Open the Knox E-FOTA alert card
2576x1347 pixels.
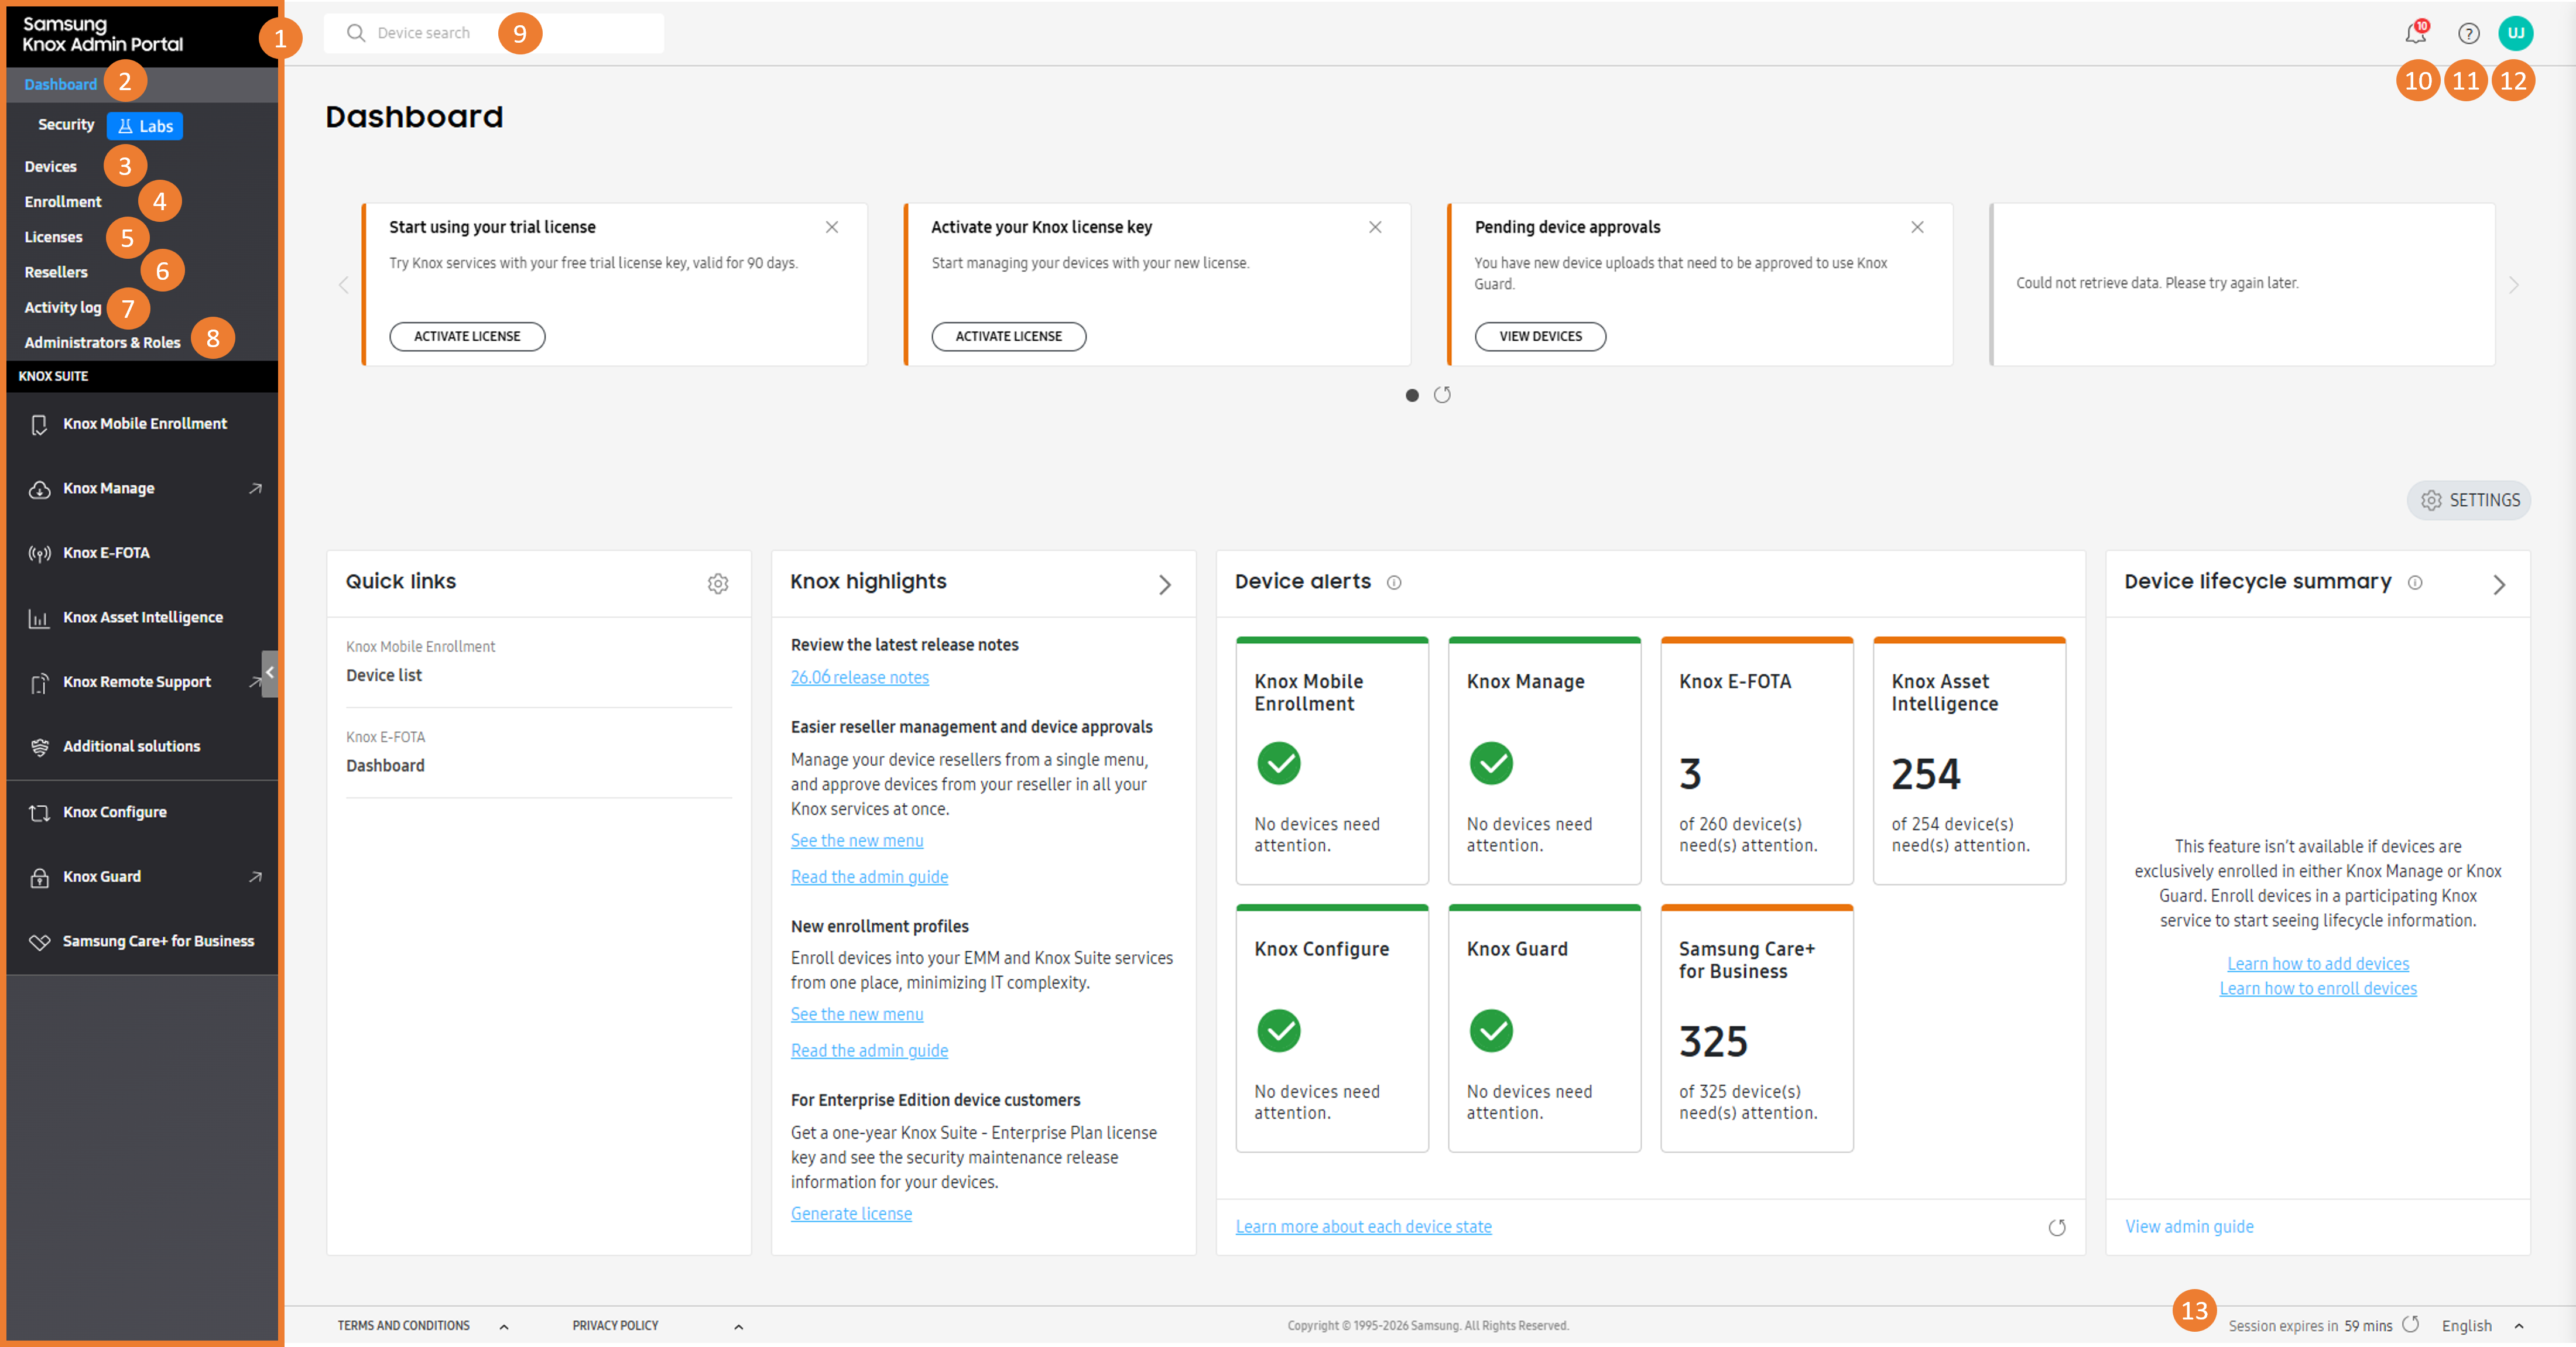1756,760
